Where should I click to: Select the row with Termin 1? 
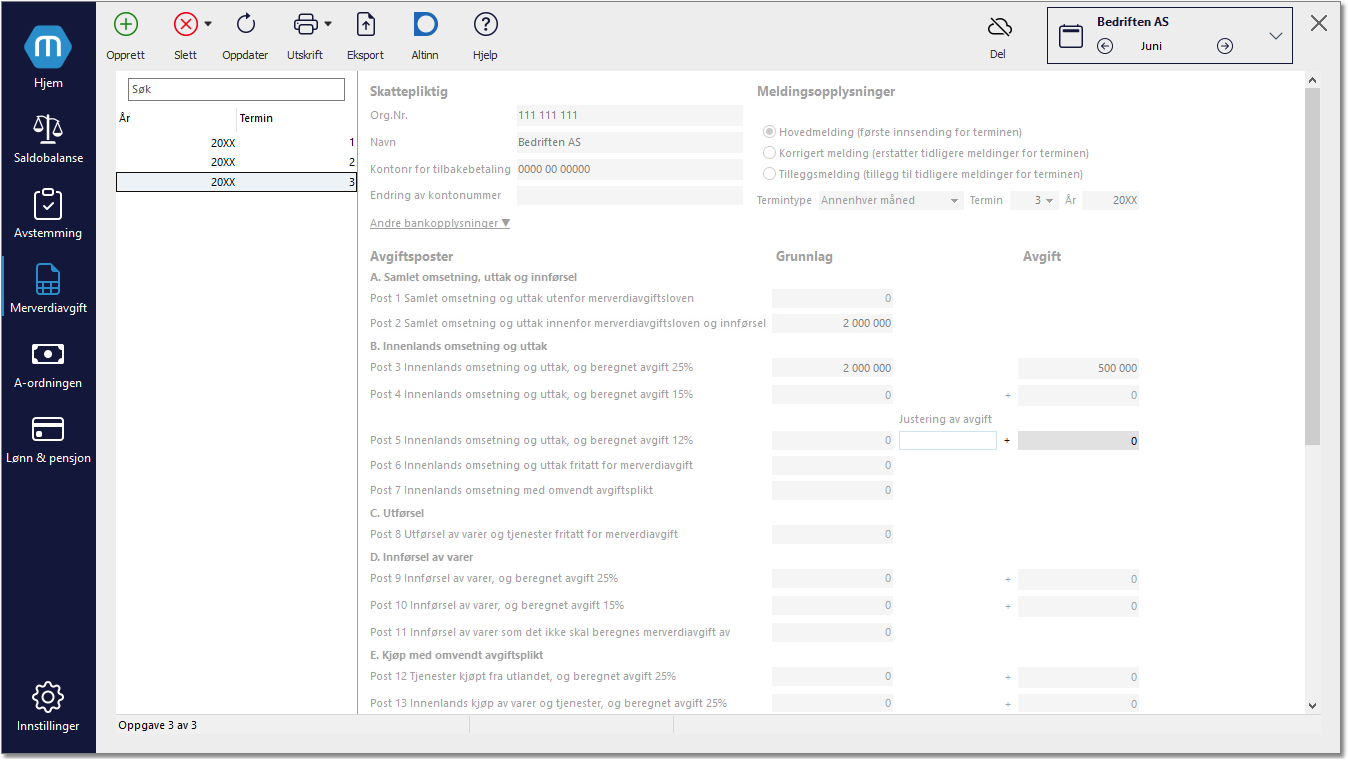point(236,142)
